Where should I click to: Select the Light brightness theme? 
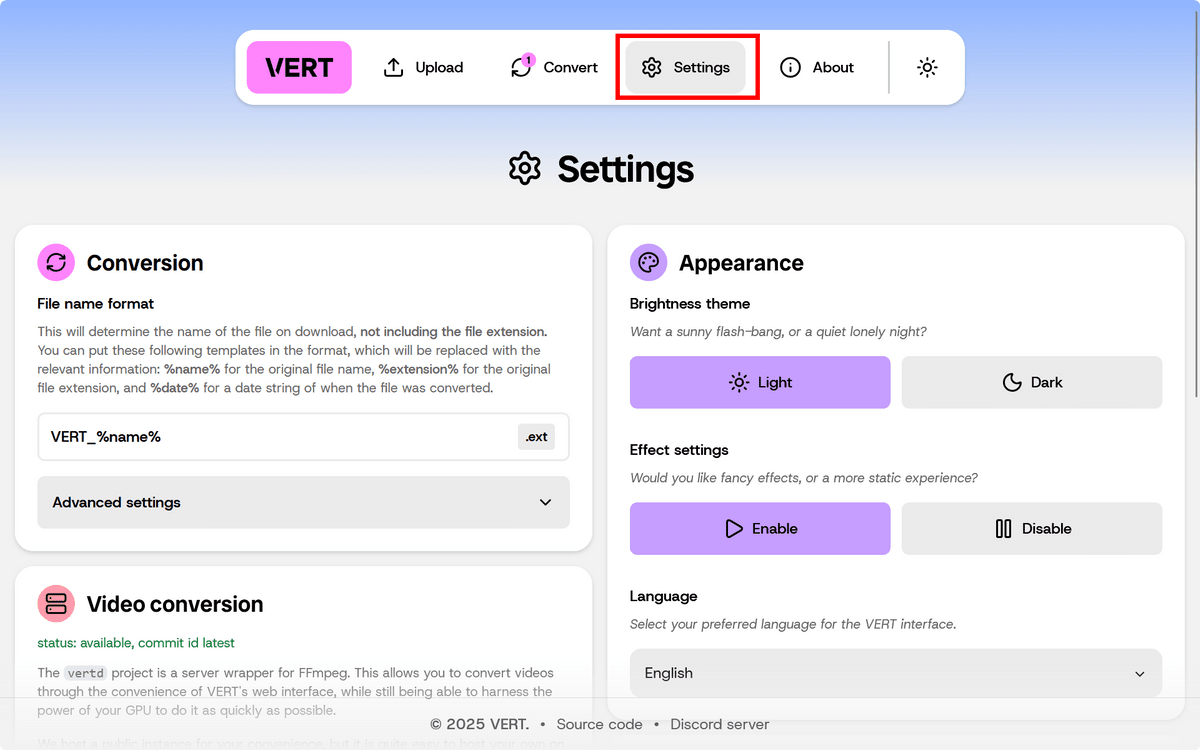(x=759, y=382)
